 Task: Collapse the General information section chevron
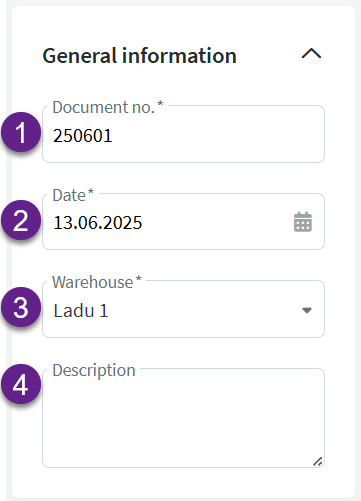click(x=311, y=54)
